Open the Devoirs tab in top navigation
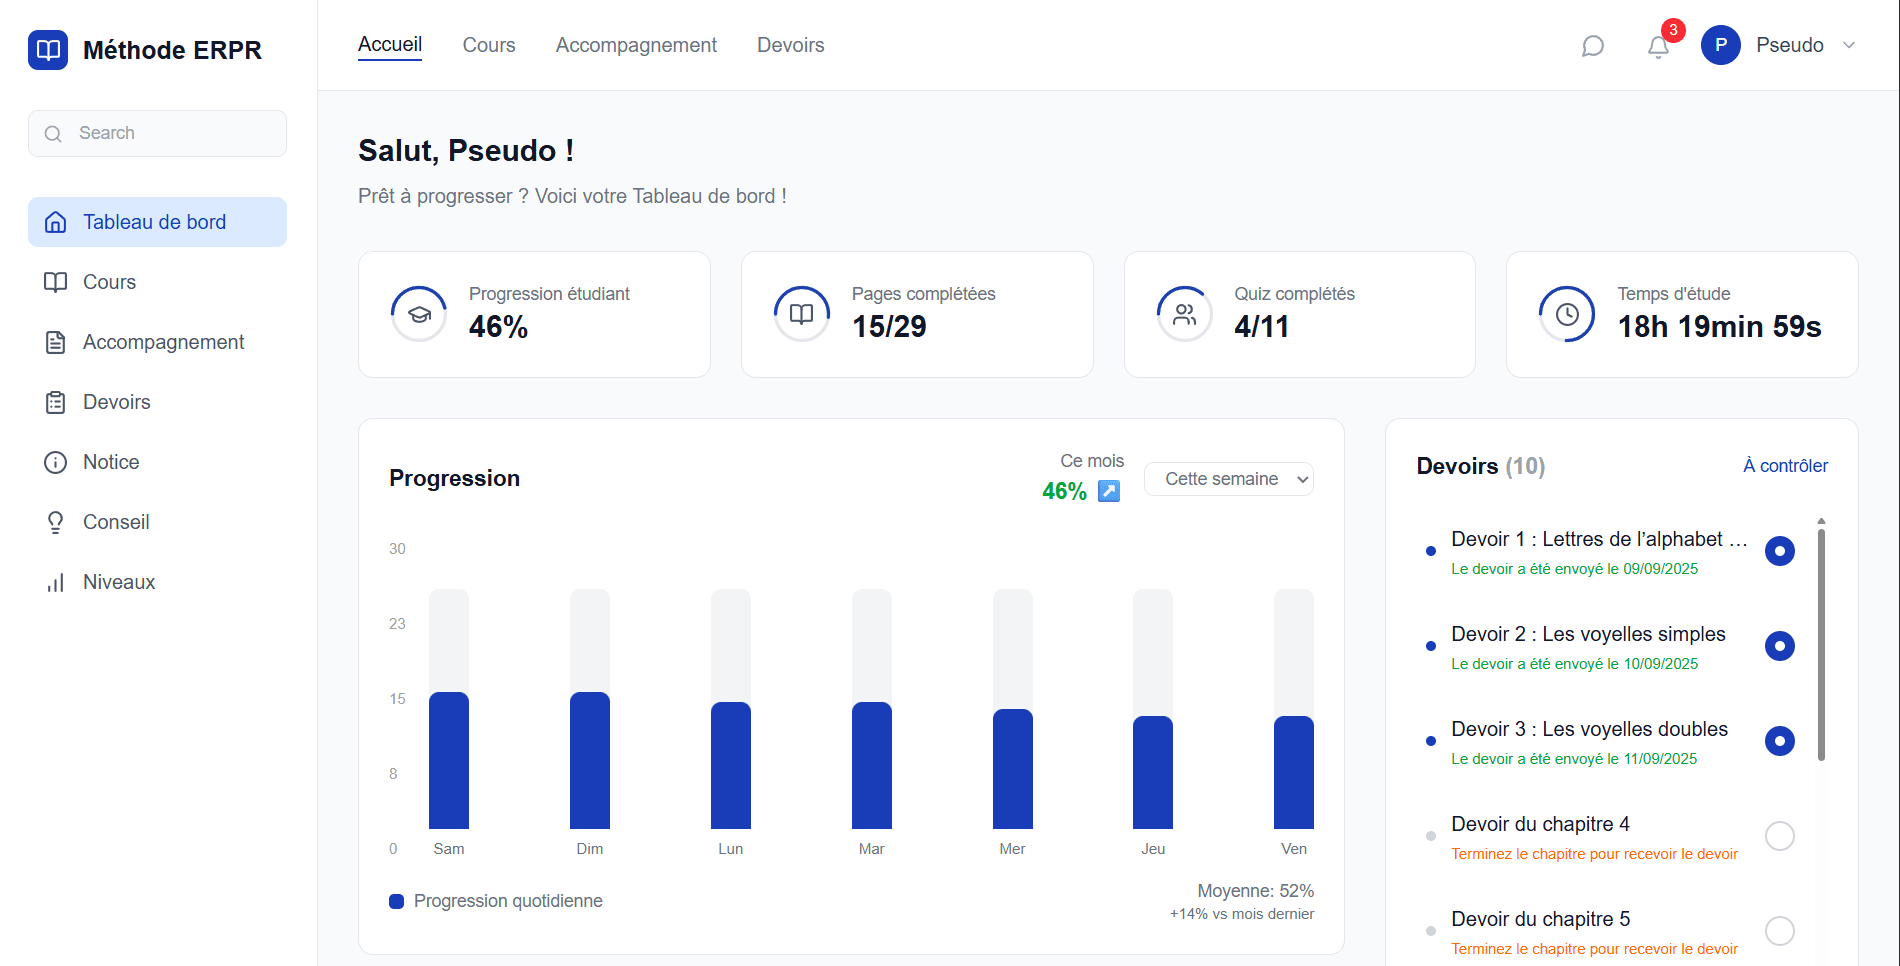The width and height of the screenshot is (1900, 966). (790, 45)
